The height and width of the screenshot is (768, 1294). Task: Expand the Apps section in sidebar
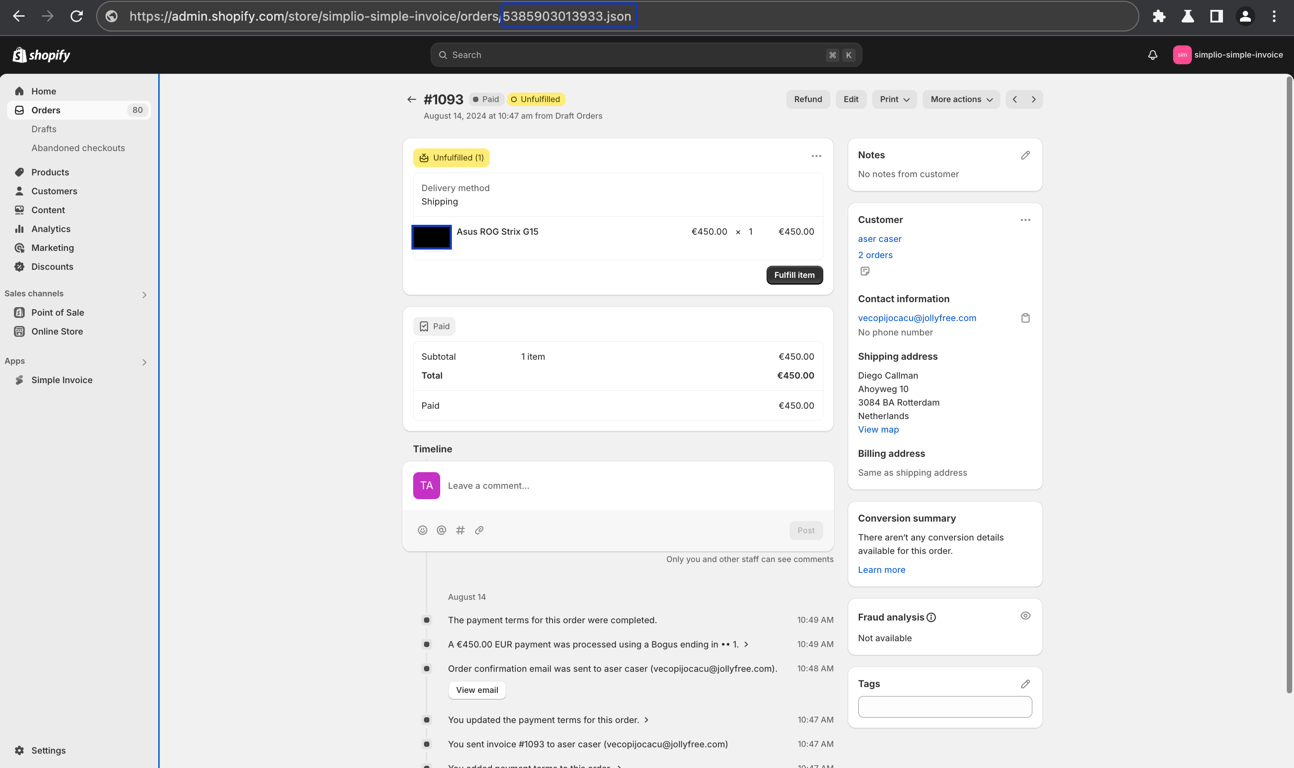coord(144,362)
